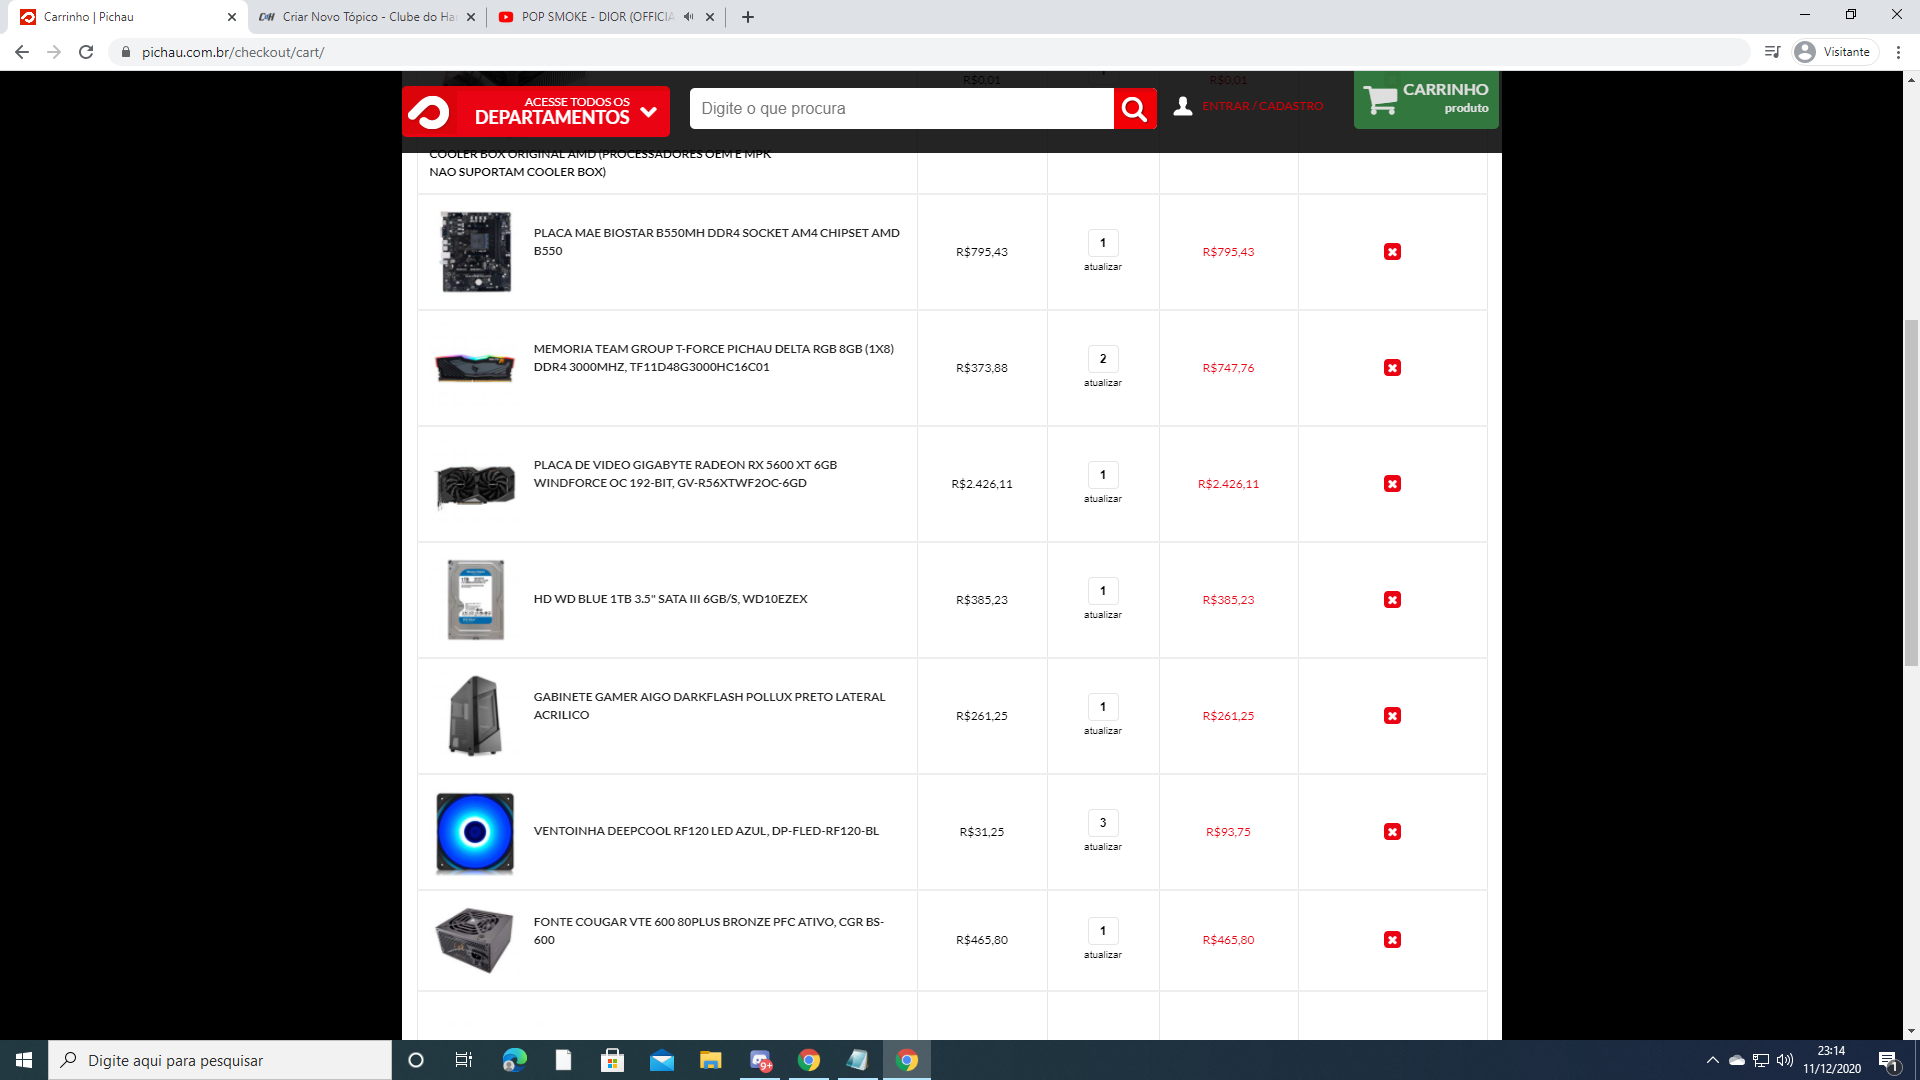Click atualizar under the Cougar power supply quantity

point(1103,955)
